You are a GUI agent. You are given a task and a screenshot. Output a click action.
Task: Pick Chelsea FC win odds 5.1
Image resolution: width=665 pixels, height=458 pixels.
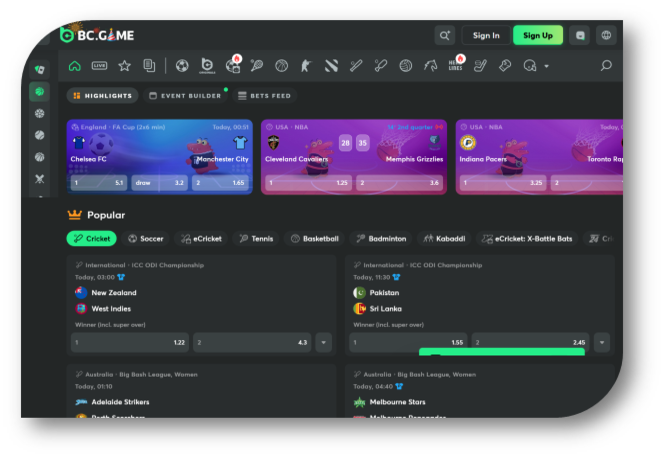click(99, 184)
